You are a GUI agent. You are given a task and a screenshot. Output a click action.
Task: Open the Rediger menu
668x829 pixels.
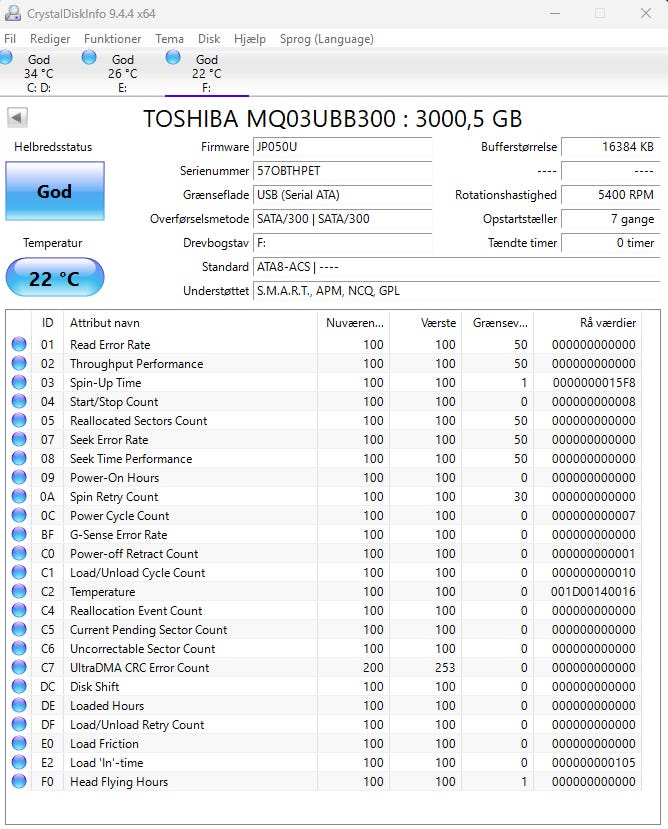(x=50, y=39)
